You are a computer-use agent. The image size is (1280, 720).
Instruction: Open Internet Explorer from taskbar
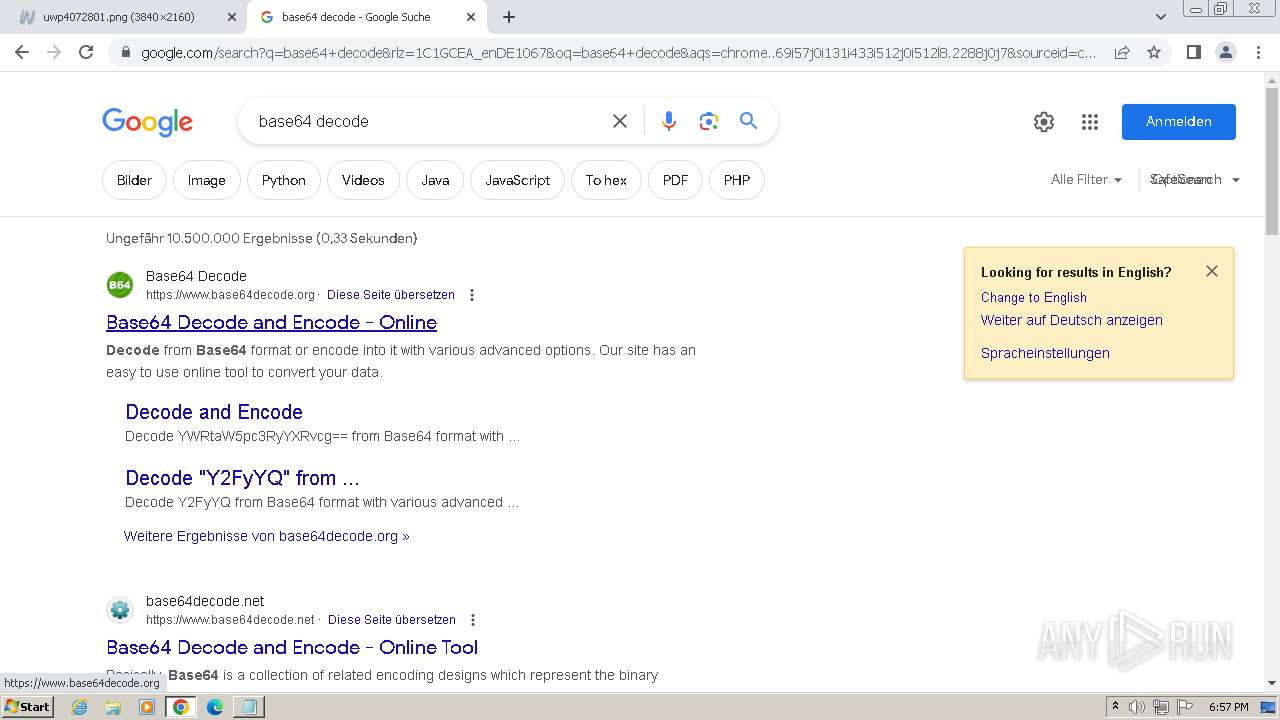pos(80,707)
